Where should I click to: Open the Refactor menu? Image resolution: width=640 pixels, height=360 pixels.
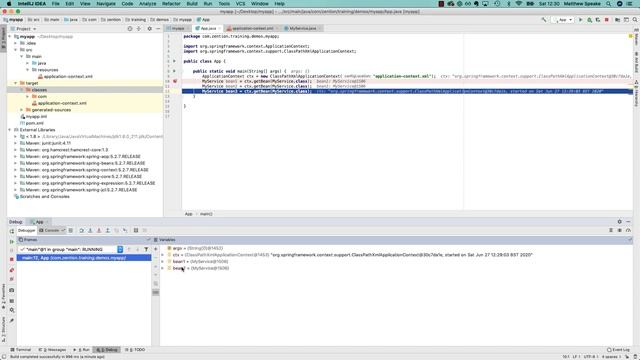(x=171, y=4)
